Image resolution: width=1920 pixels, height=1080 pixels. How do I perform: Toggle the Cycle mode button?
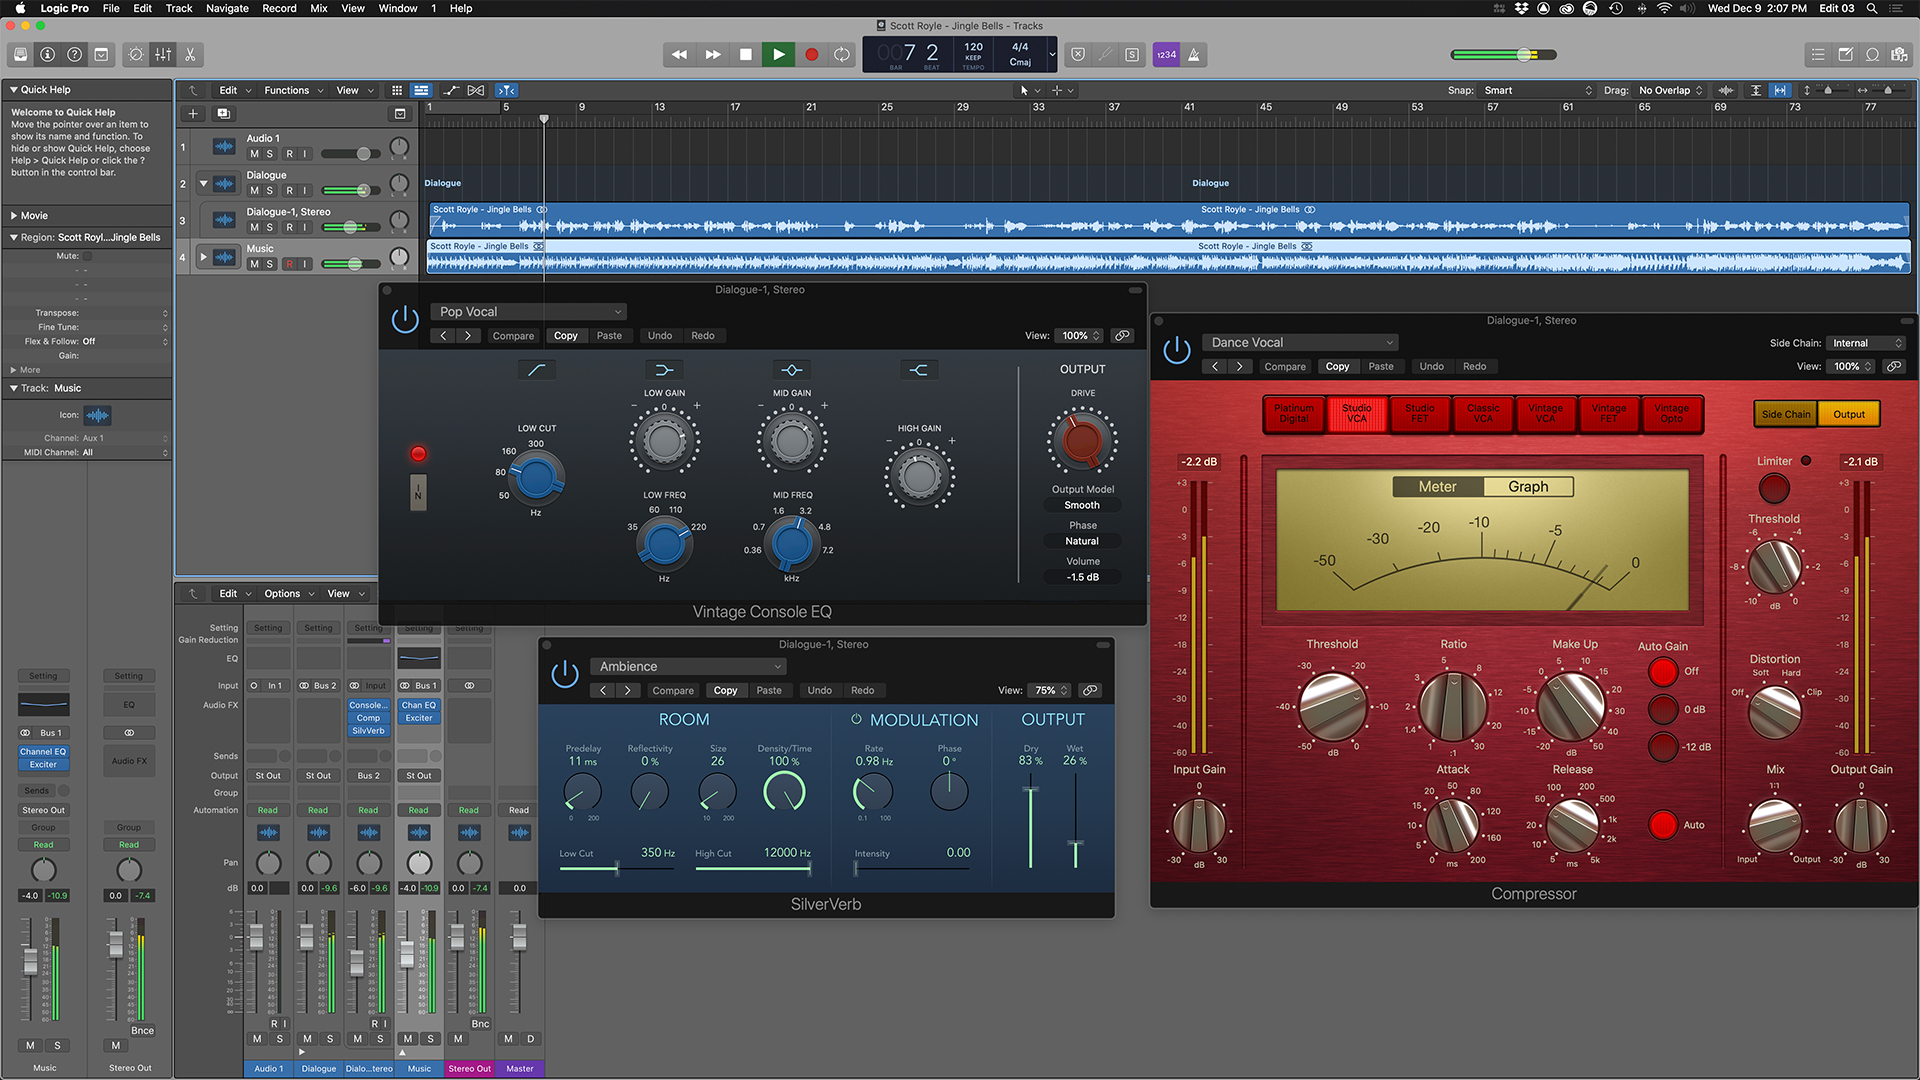tap(842, 55)
